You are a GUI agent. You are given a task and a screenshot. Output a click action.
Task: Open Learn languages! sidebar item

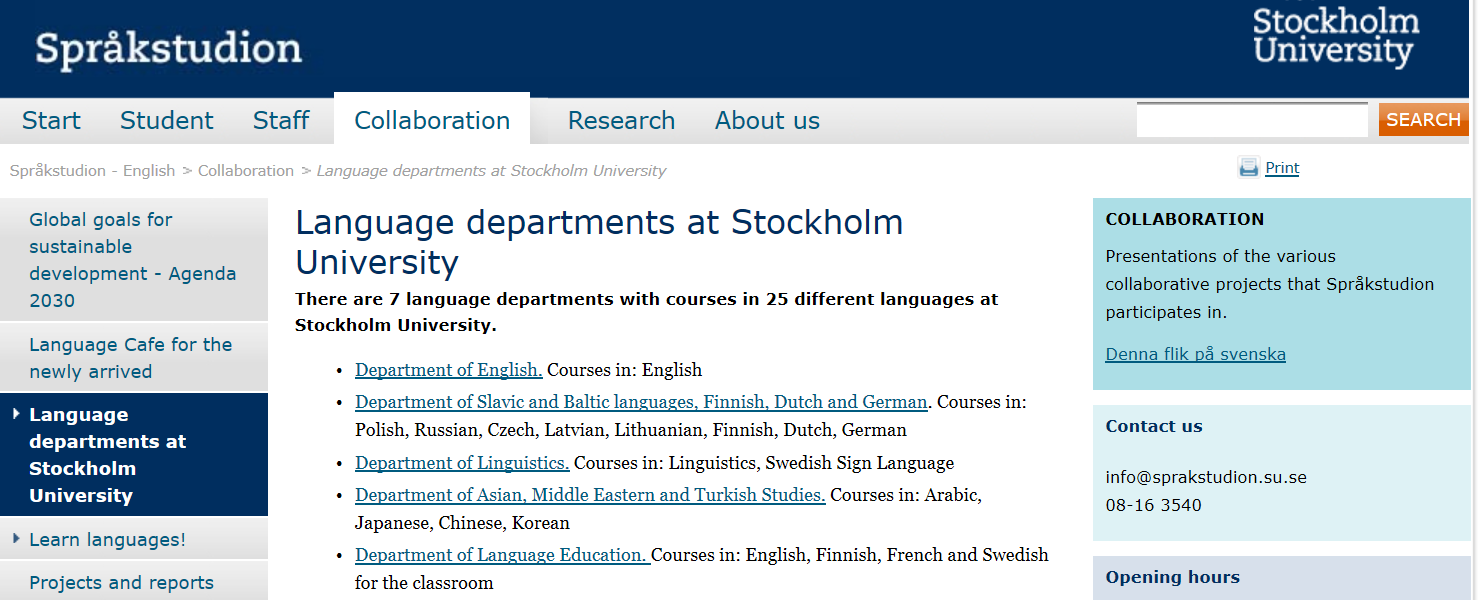click(x=134, y=539)
